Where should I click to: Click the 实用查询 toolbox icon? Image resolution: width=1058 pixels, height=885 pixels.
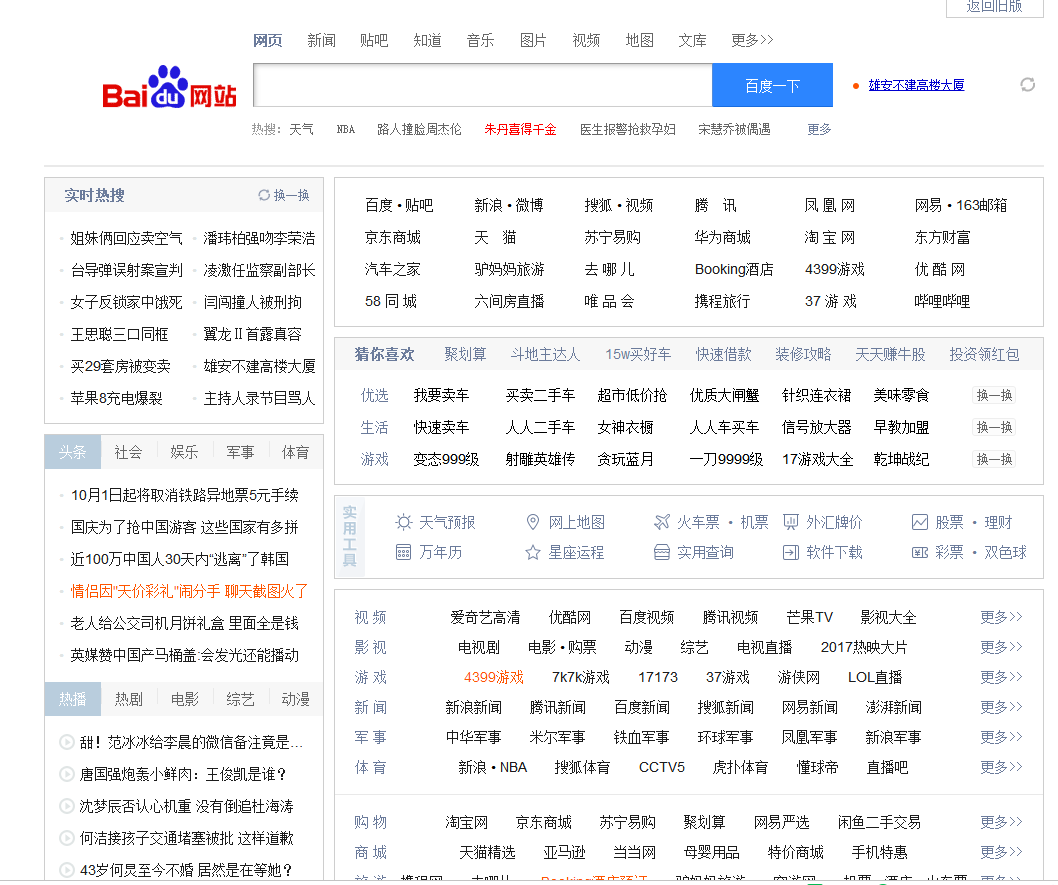(x=662, y=552)
